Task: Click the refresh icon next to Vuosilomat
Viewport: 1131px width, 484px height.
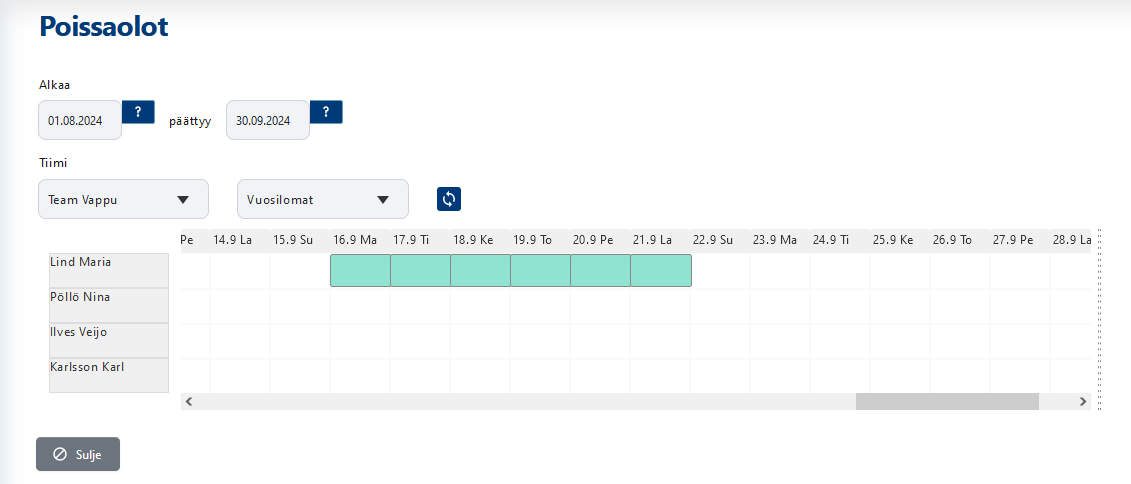Action: coord(449,199)
